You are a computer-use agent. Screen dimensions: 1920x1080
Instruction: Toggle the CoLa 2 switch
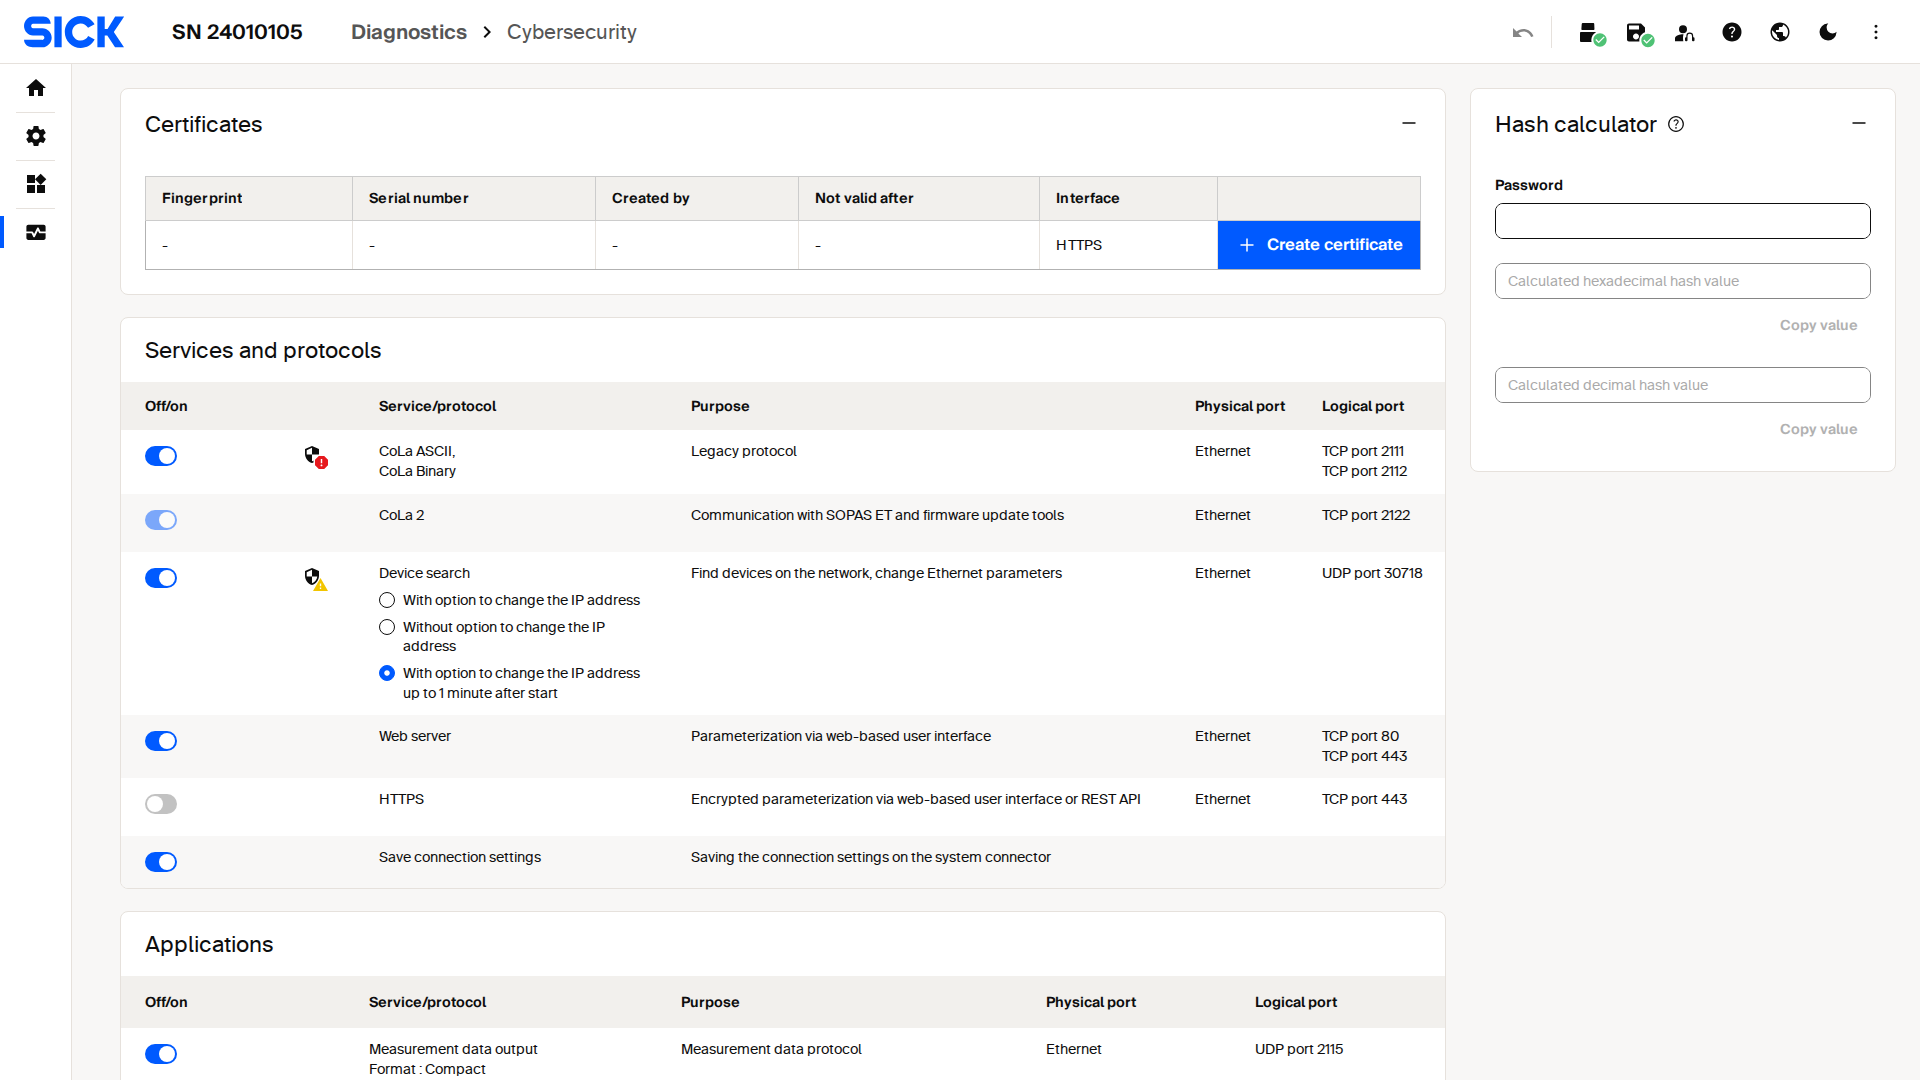(x=161, y=520)
